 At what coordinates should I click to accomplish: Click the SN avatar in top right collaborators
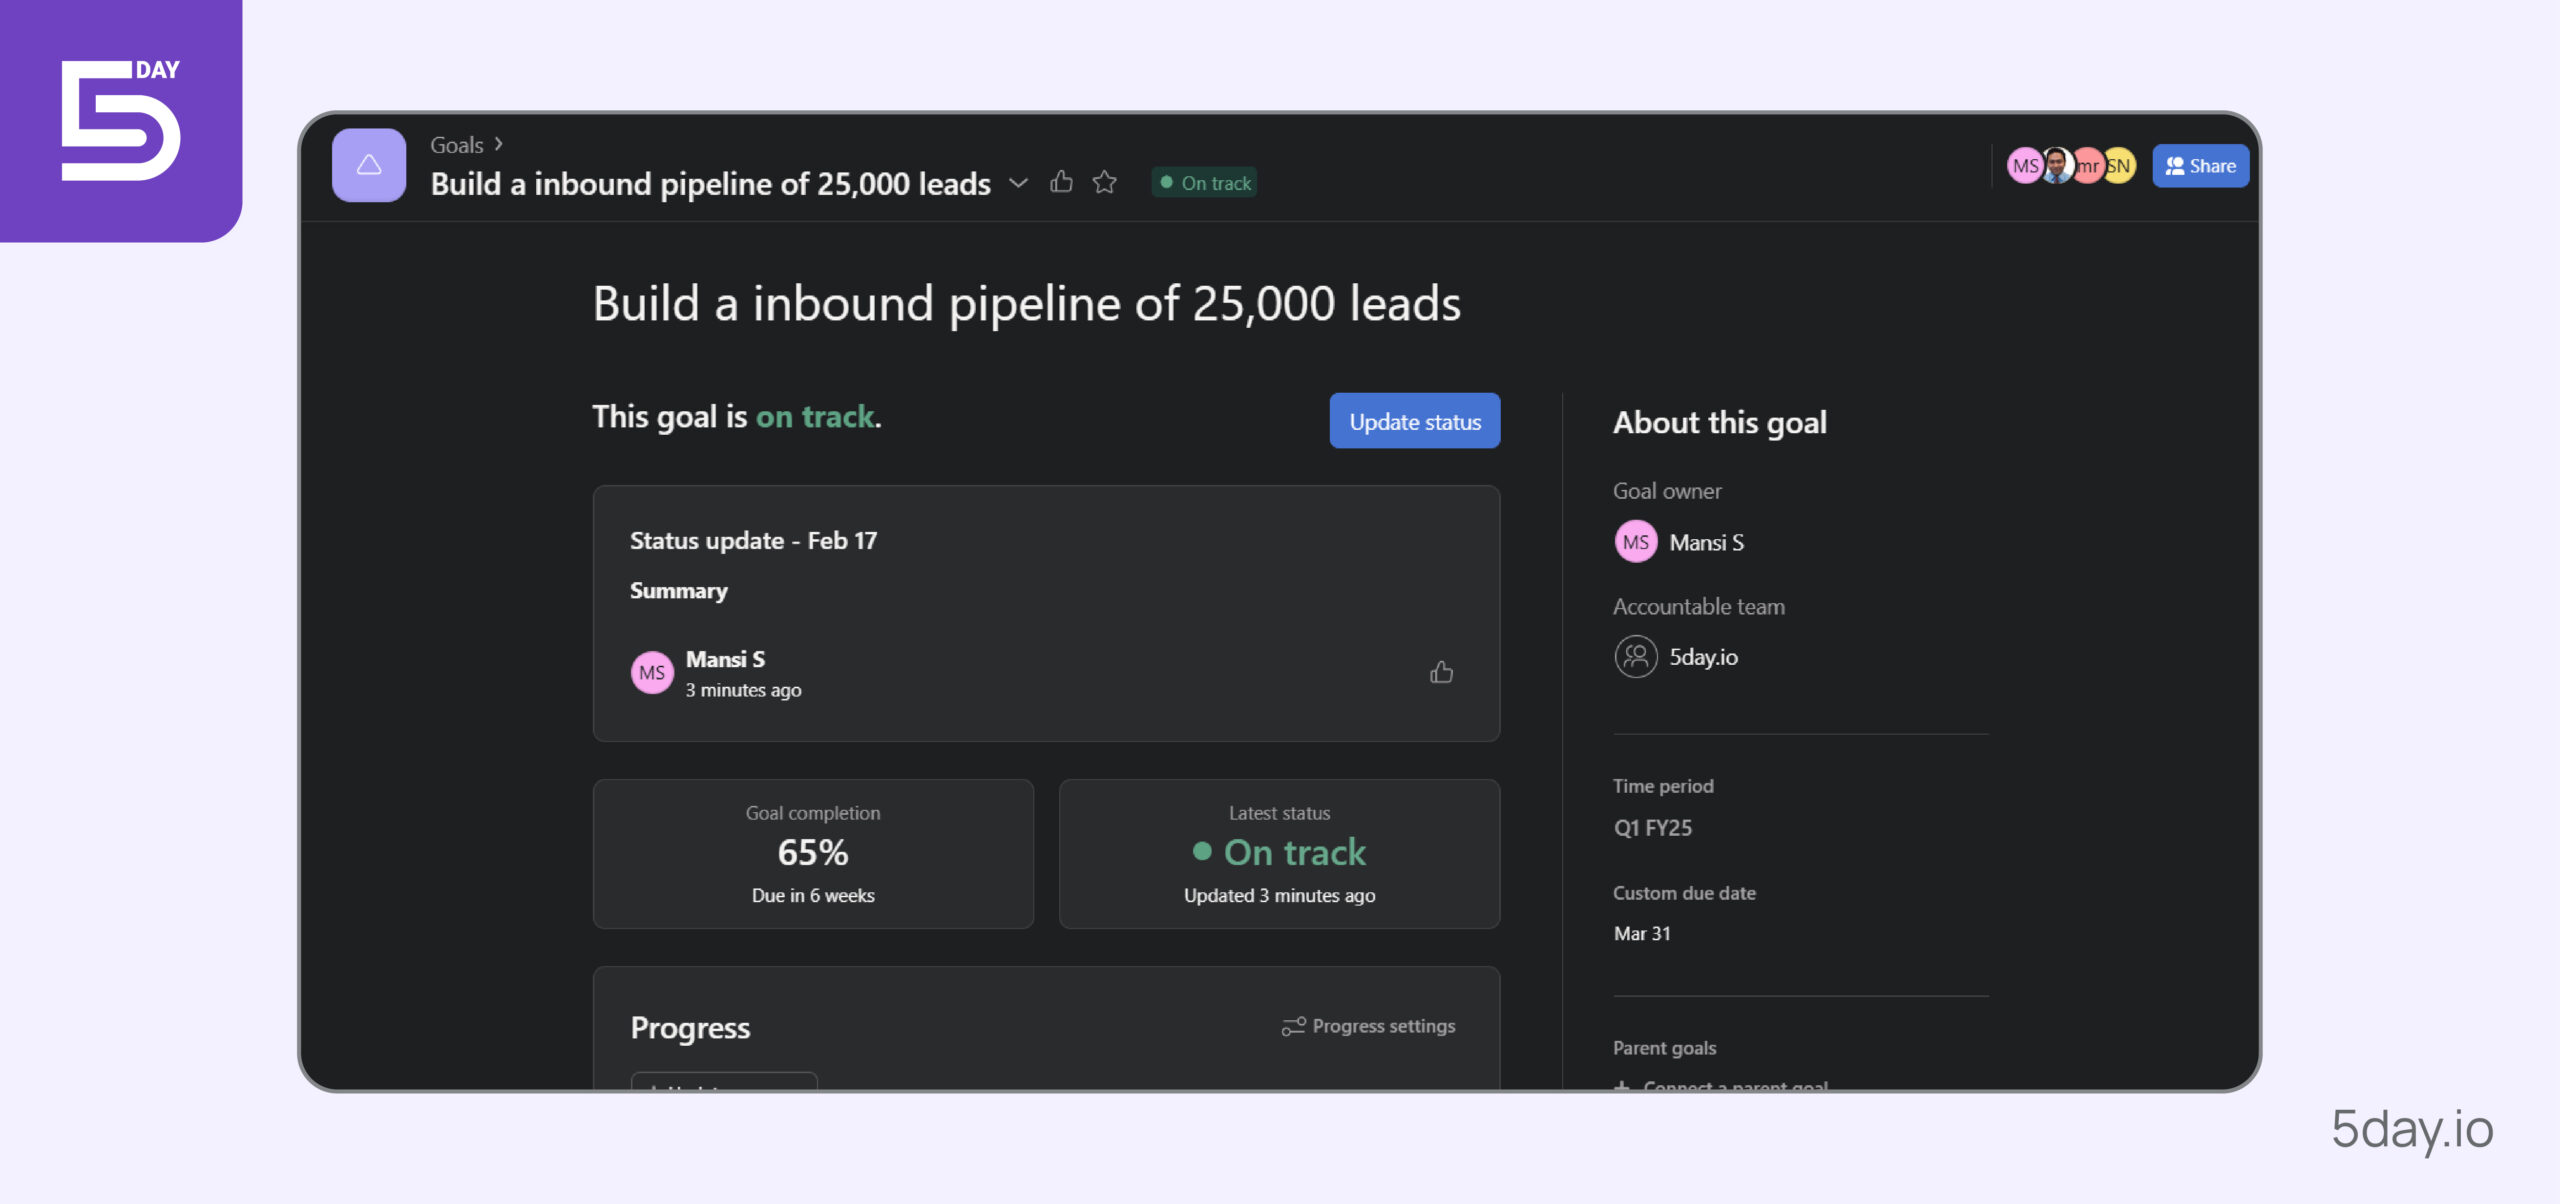click(2122, 163)
